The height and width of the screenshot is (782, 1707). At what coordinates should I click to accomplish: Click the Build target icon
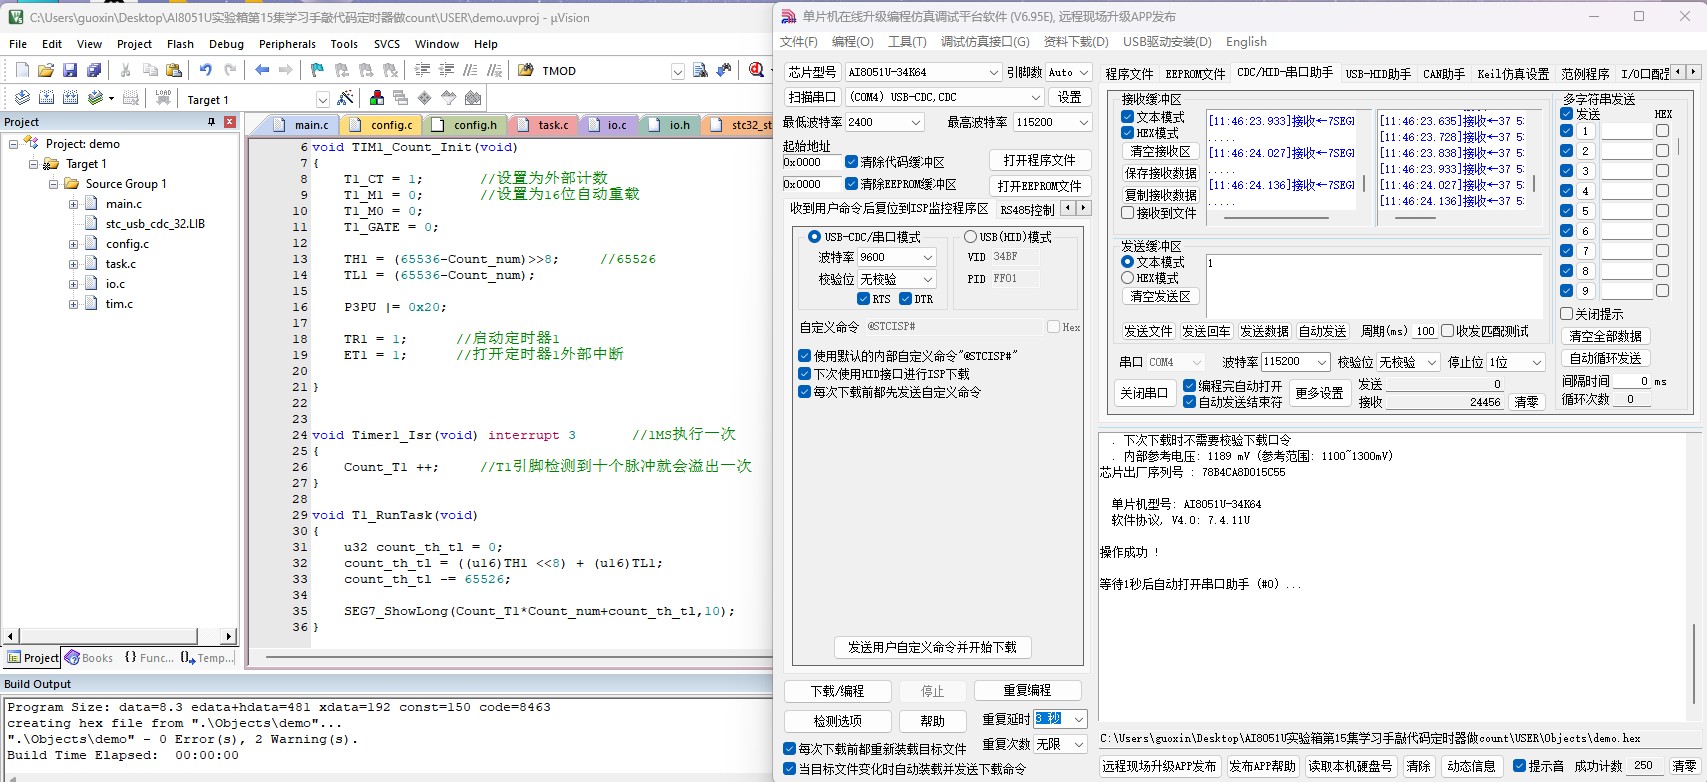(46, 98)
